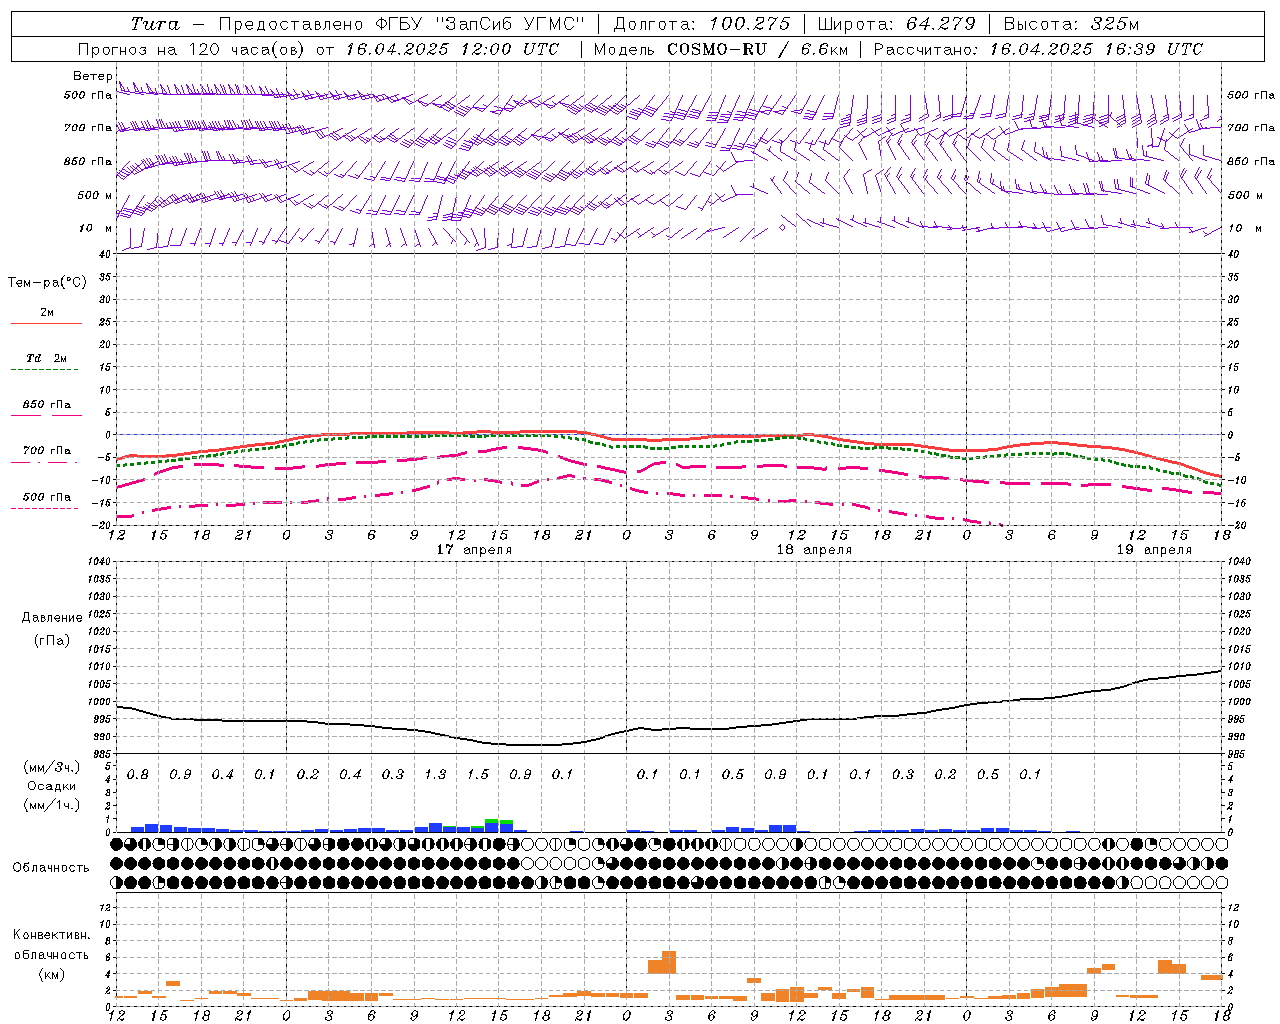Click the 985 value on left pressure axis
The width and height of the screenshot is (1280, 1024).
(102, 754)
